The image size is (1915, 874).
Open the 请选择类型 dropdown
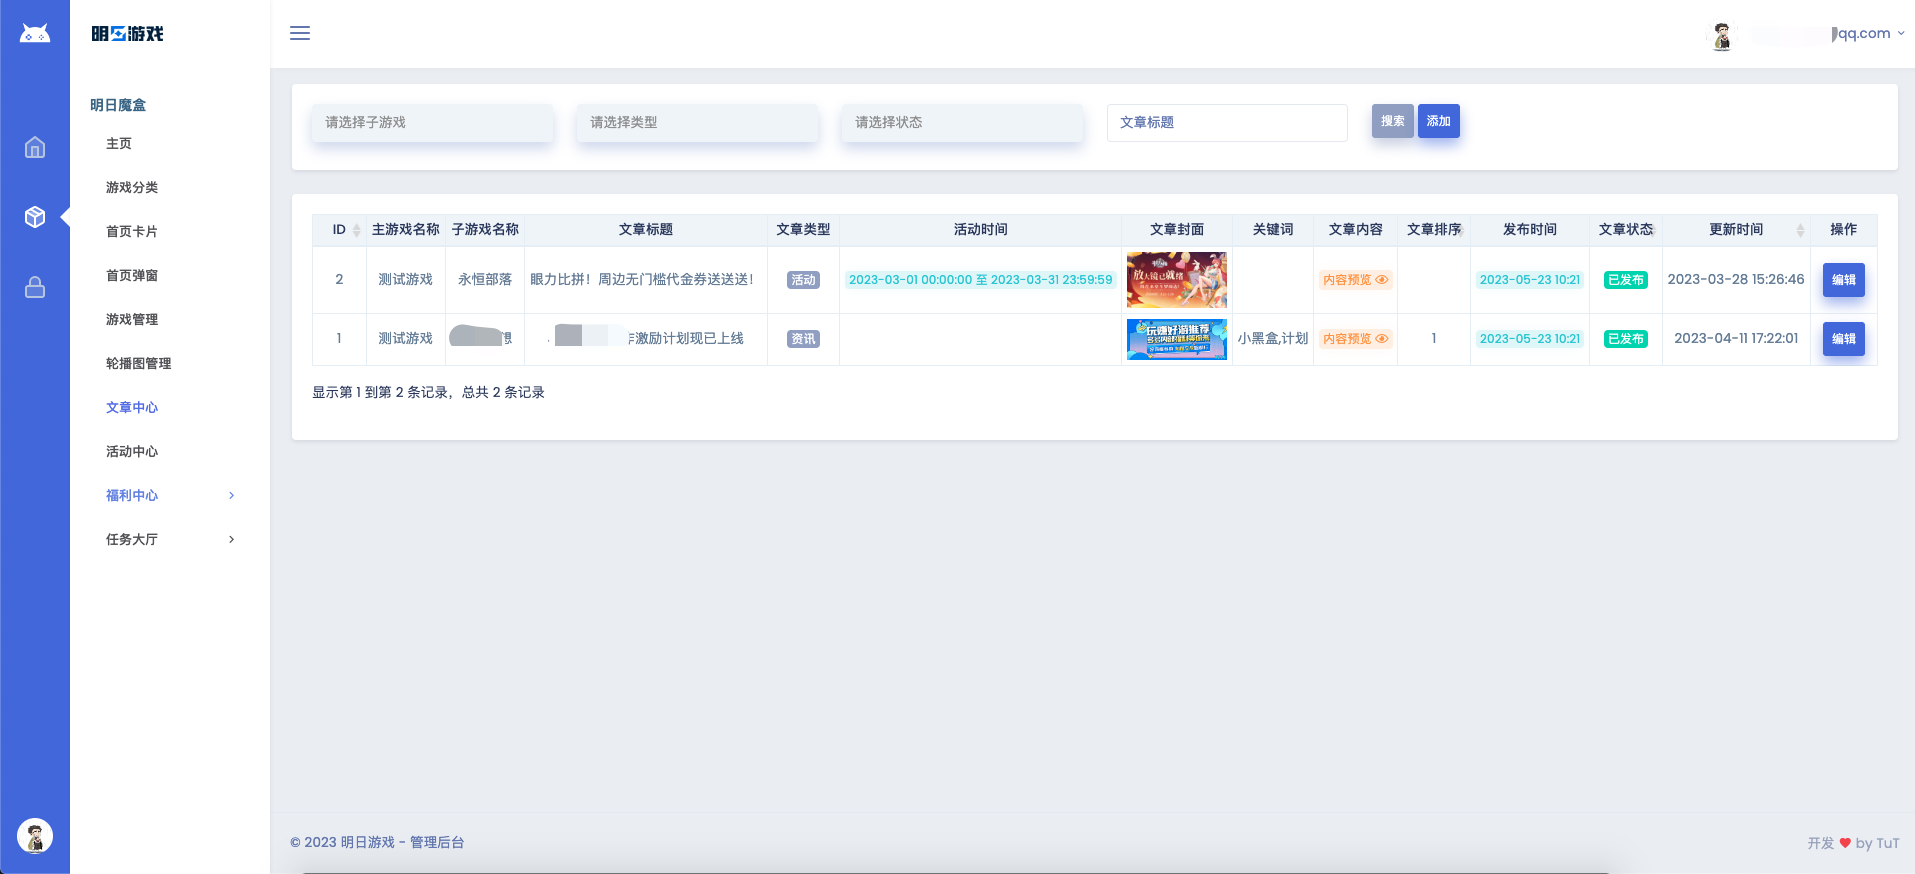pyautogui.click(x=697, y=122)
